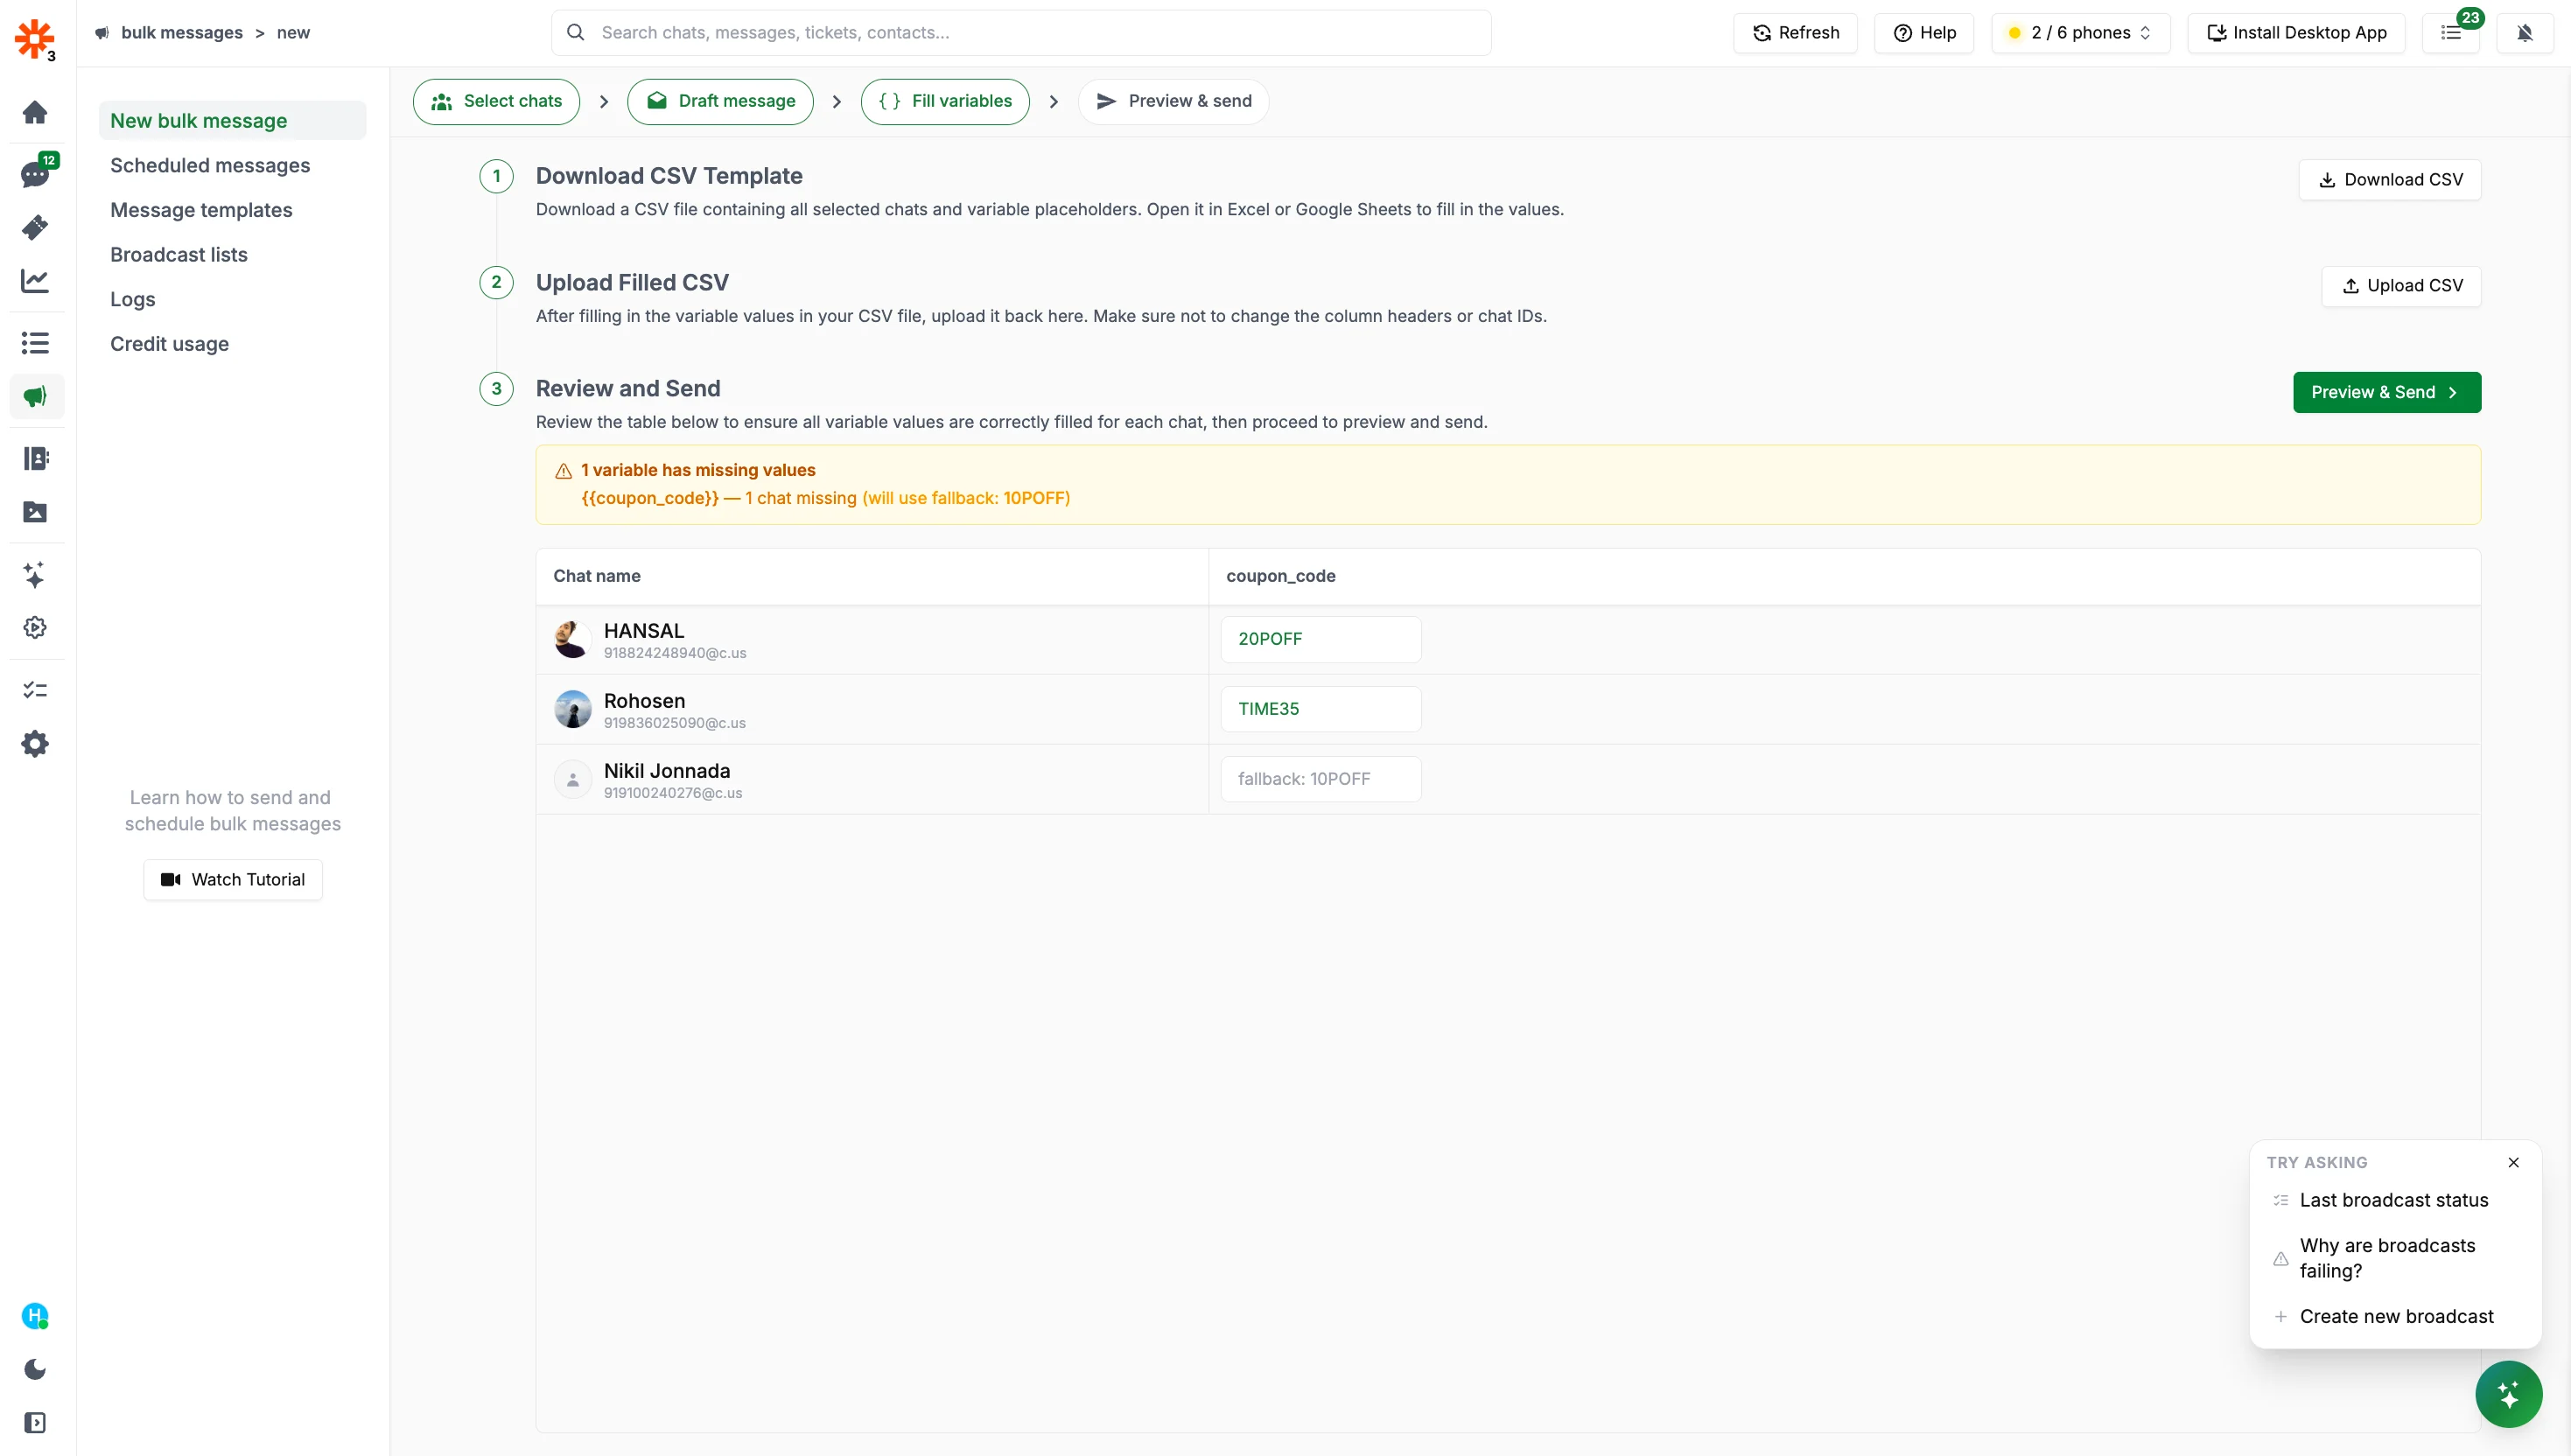2571x1456 pixels.
Task: Click the coupon_code column header
Action: click(1280, 576)
